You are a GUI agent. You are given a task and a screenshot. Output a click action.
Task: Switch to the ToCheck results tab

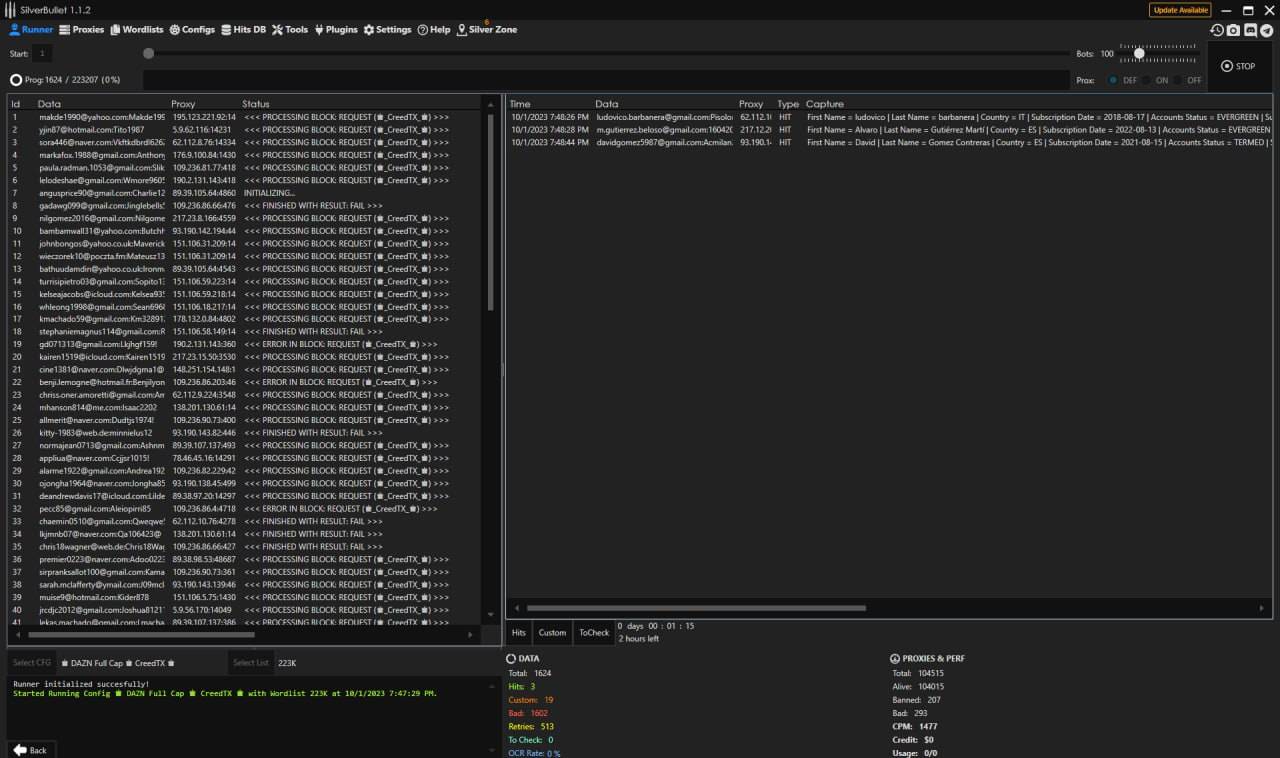point(593,632)
